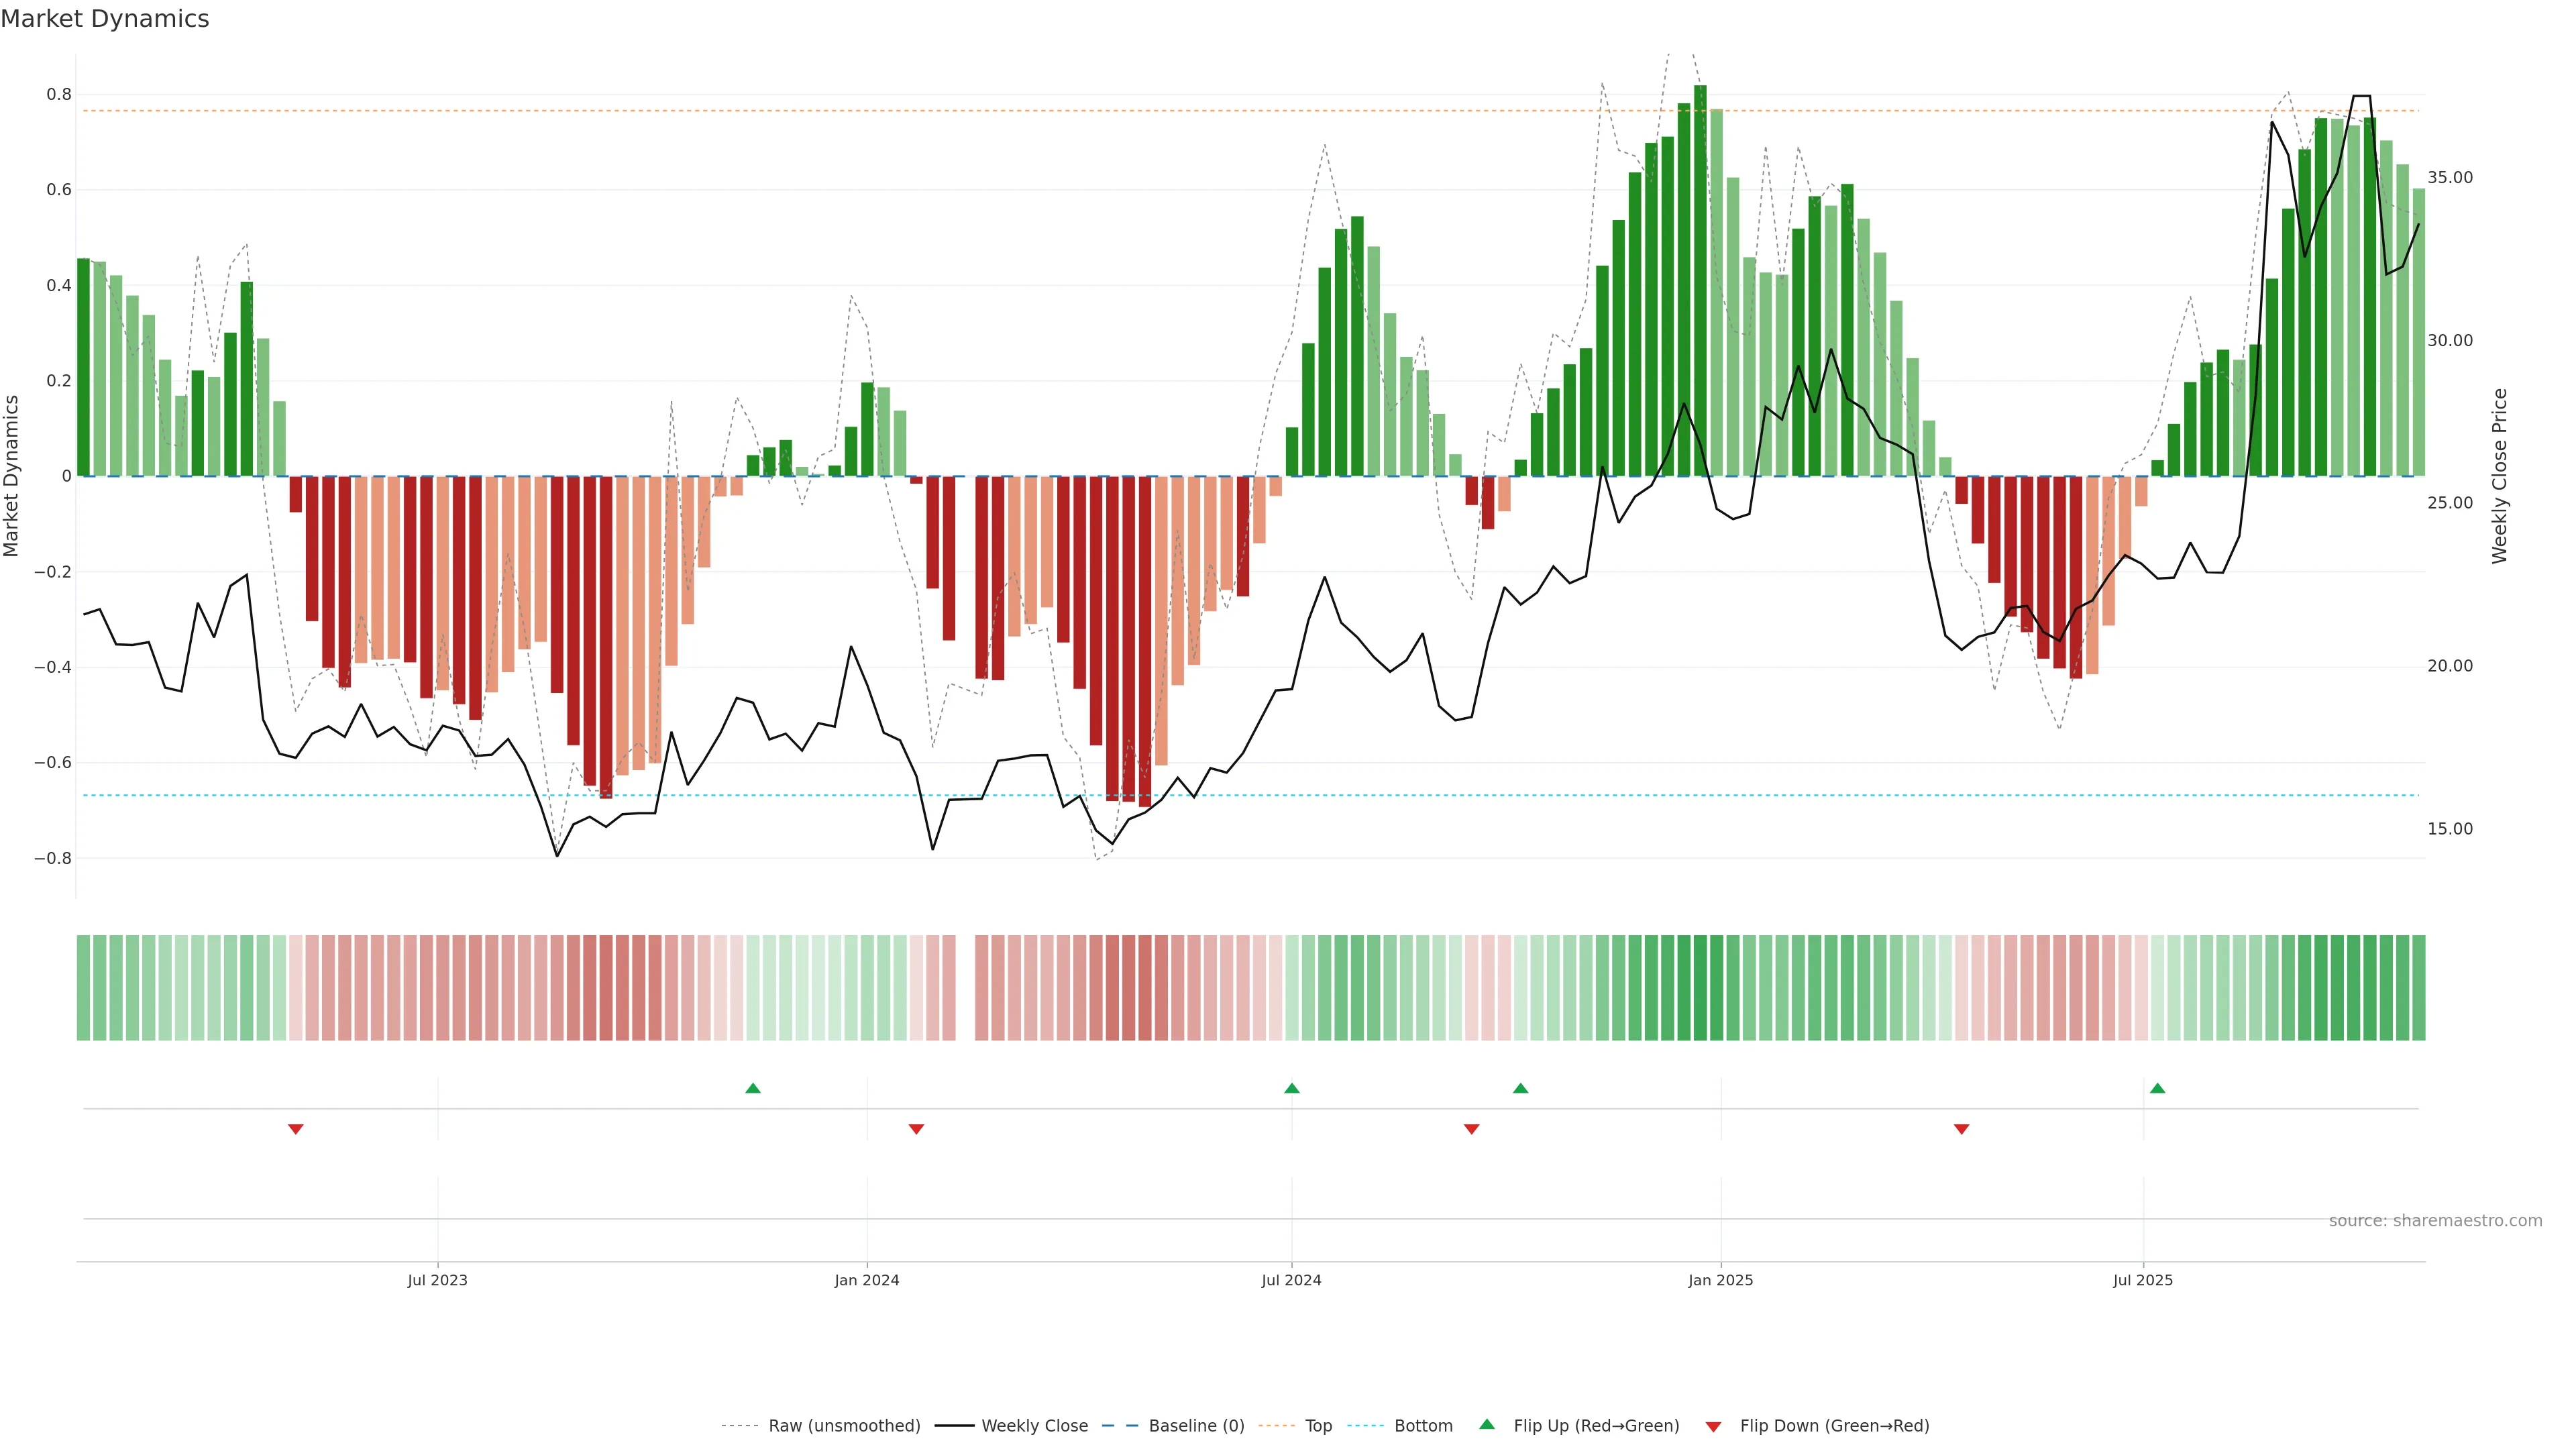Click the red flip-down marker after Jan 2024
The height and width of the screenshot is (1449, 2576).
tap(916, 1129)
